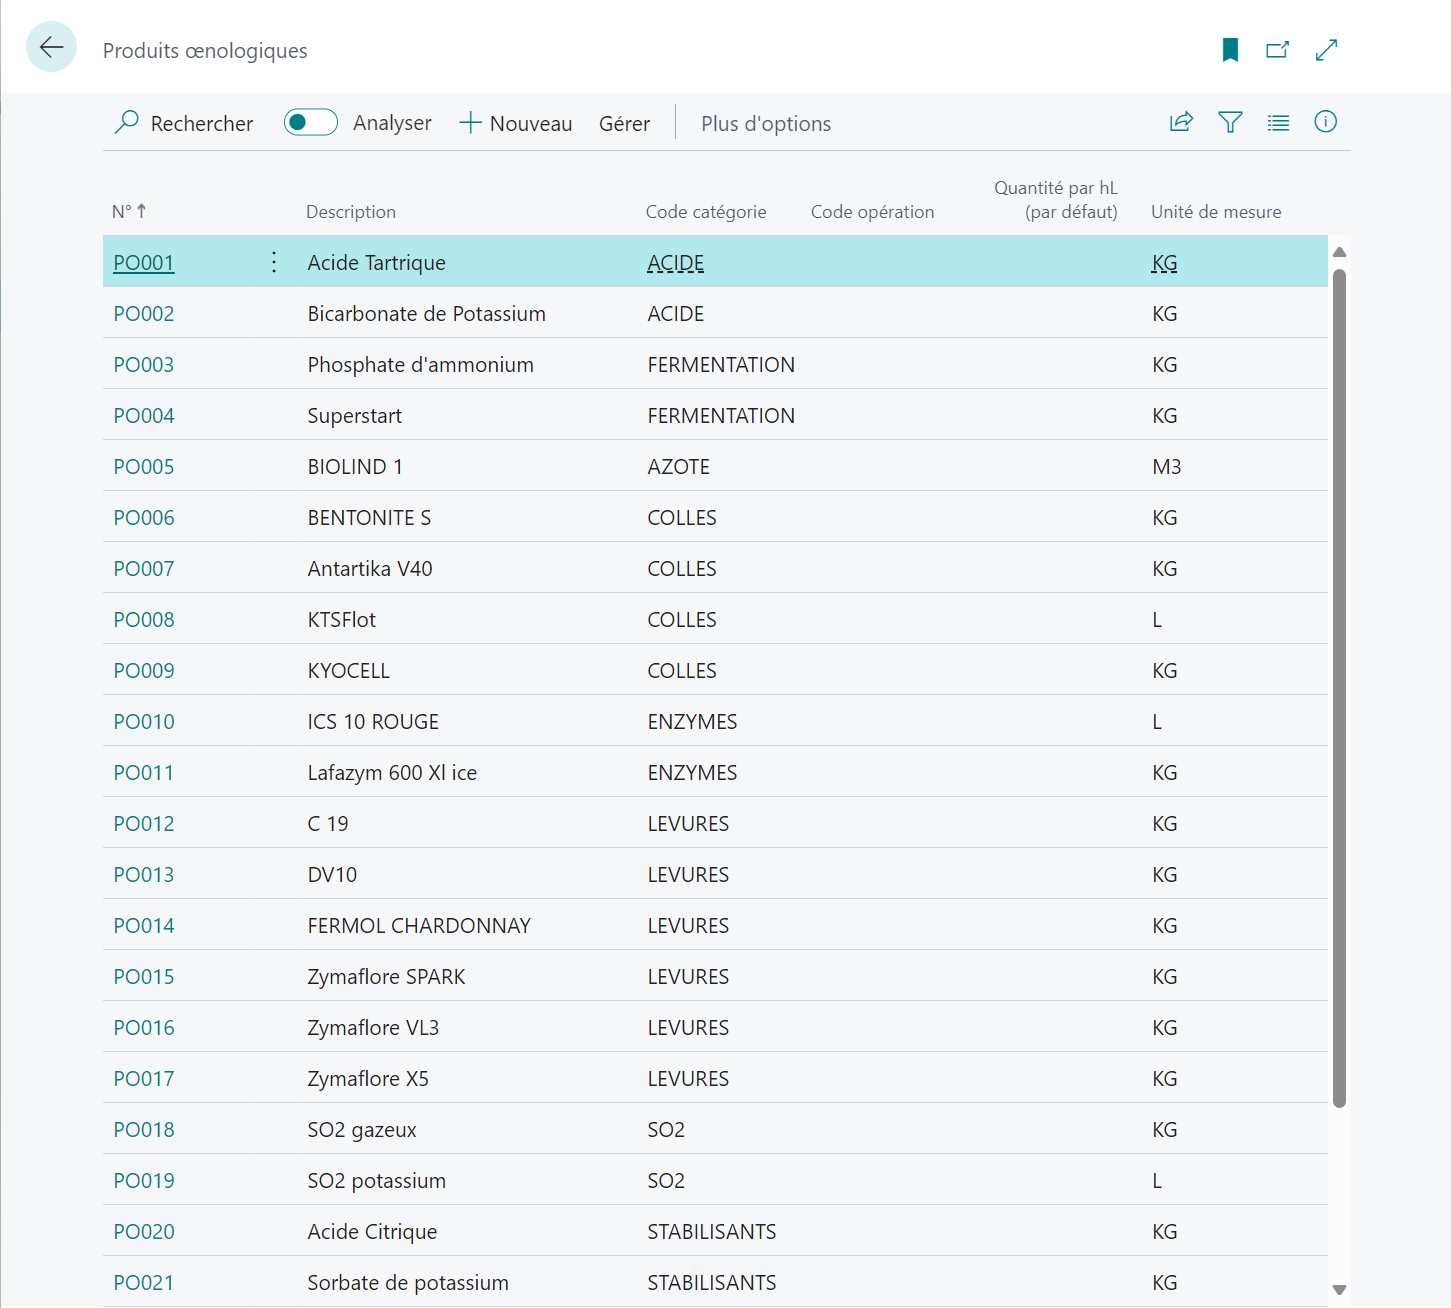Click the Rechercher magnifier search
The width and height of the screenshot is (1451, 1308).
point(184,123)
